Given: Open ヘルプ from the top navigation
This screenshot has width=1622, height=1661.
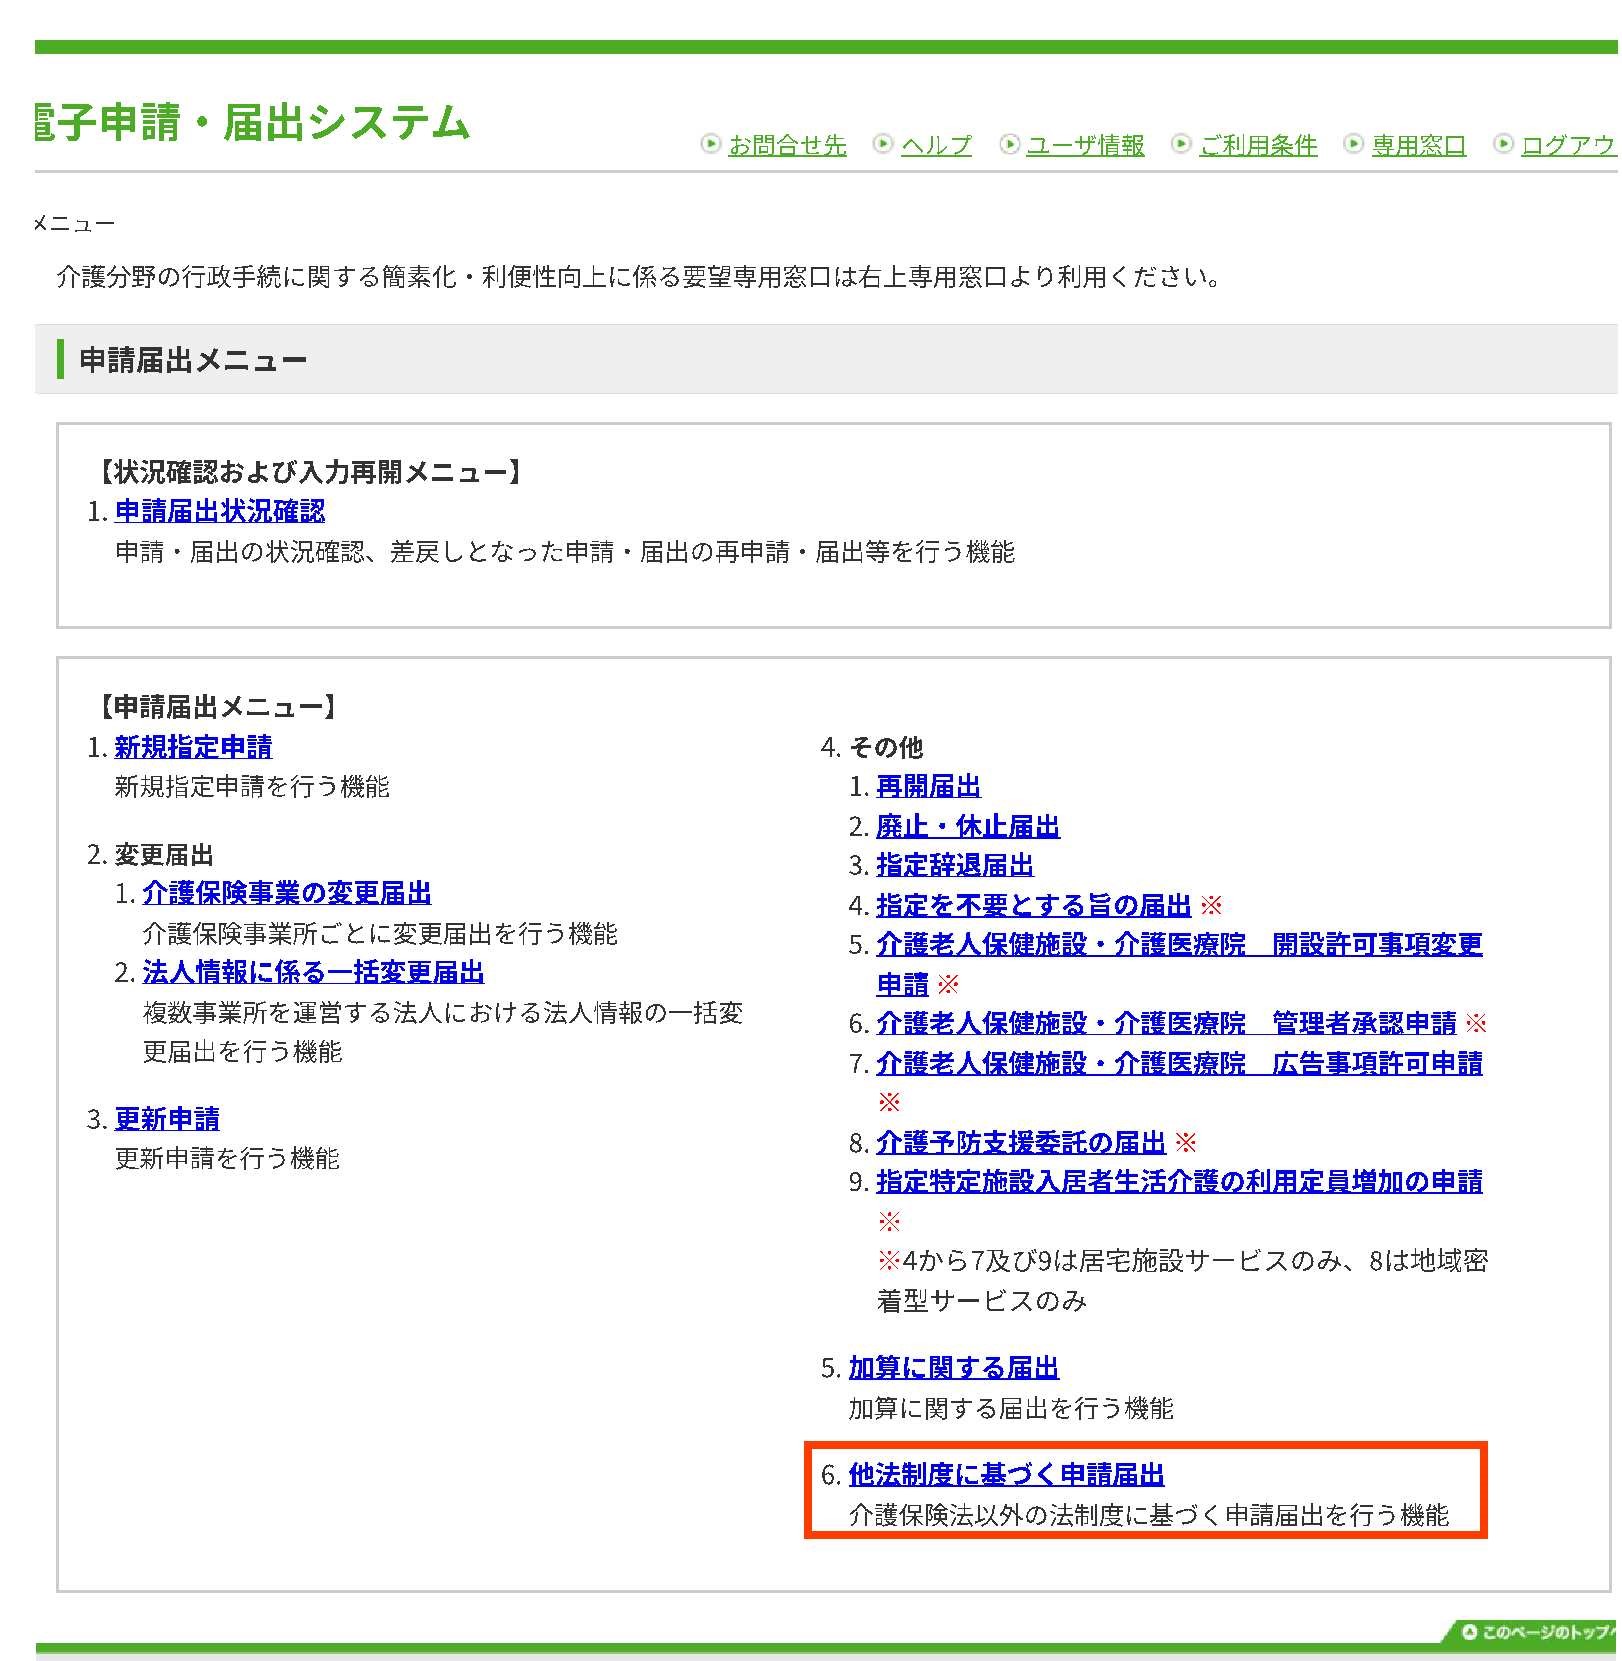Looking at the screenshot, I should pyautogui.click(x=936, y=146).
